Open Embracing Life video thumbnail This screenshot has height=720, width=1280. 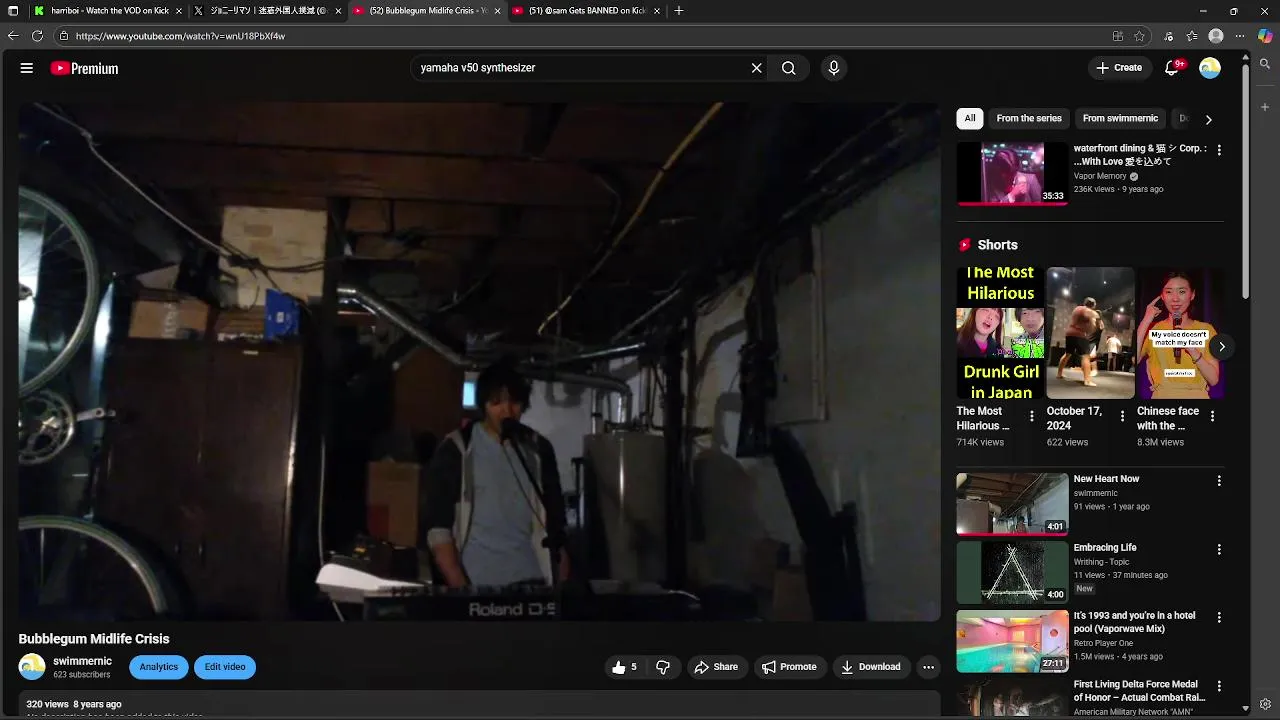(x=1012, y=573)
